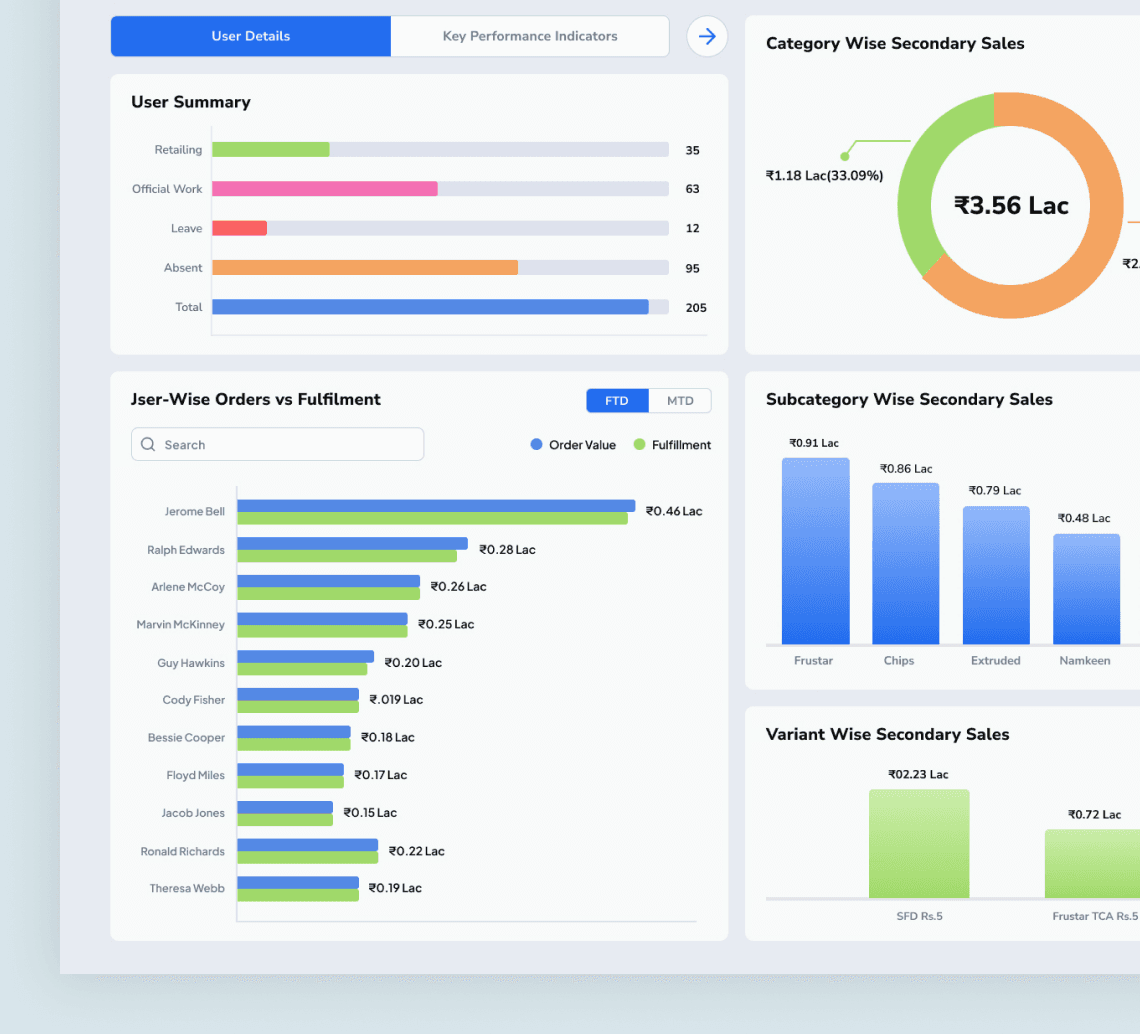Viewport: 1140px width, 1034px height.
Task: Click the ₹0.91 Lac bar label
Action: (x=814, y=443)
